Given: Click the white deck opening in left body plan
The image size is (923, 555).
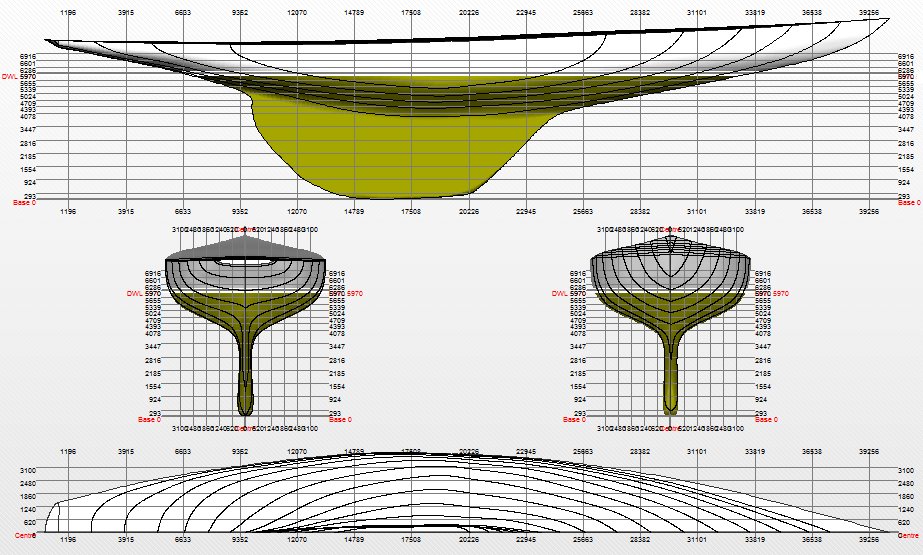Looking at the screenshot, I should click(x=246, y=263).
